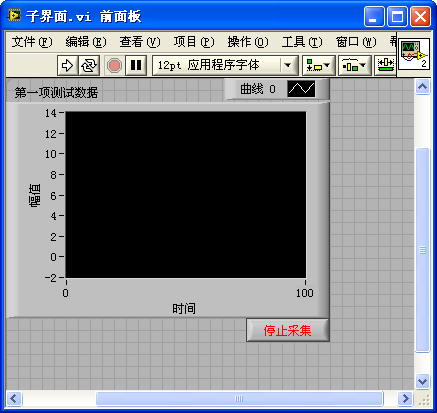Click the Run arrow button
The height and width of the screenshot is (413, 437).
(x=68, y=65)
